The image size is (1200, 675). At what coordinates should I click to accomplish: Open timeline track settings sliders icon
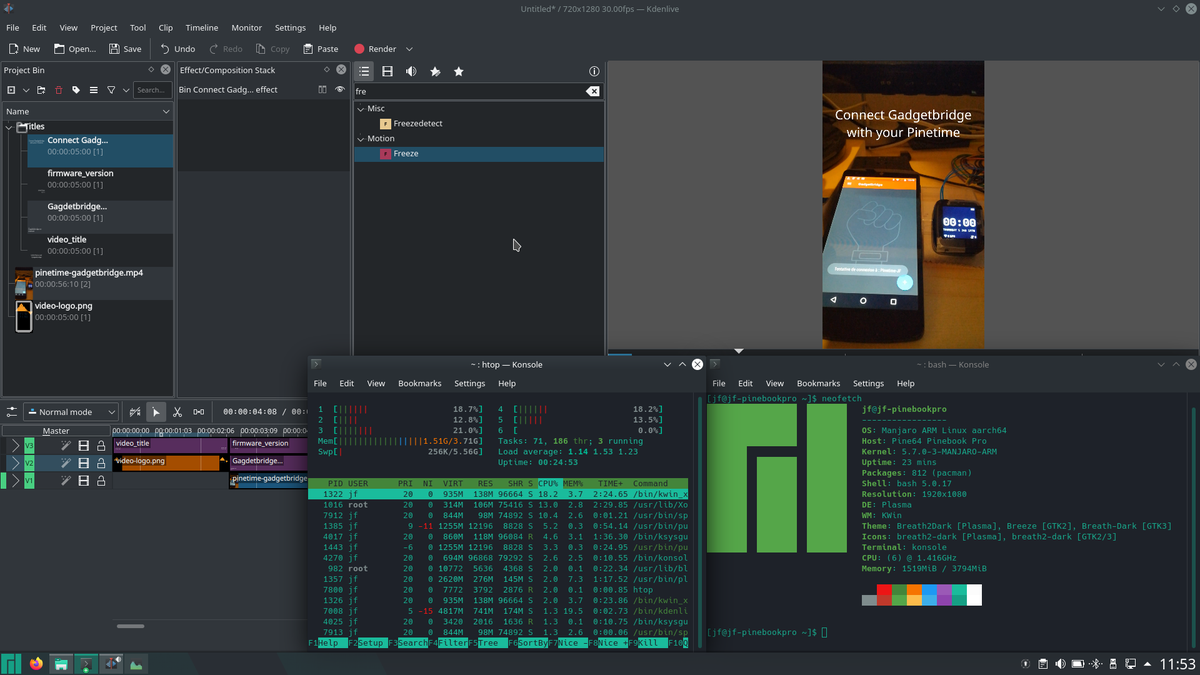tap(12, 412)
